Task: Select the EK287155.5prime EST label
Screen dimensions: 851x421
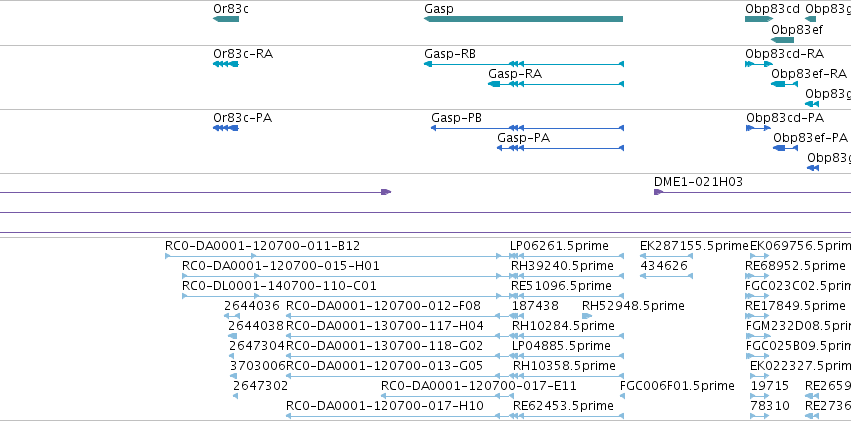Action: click(694, 246)
